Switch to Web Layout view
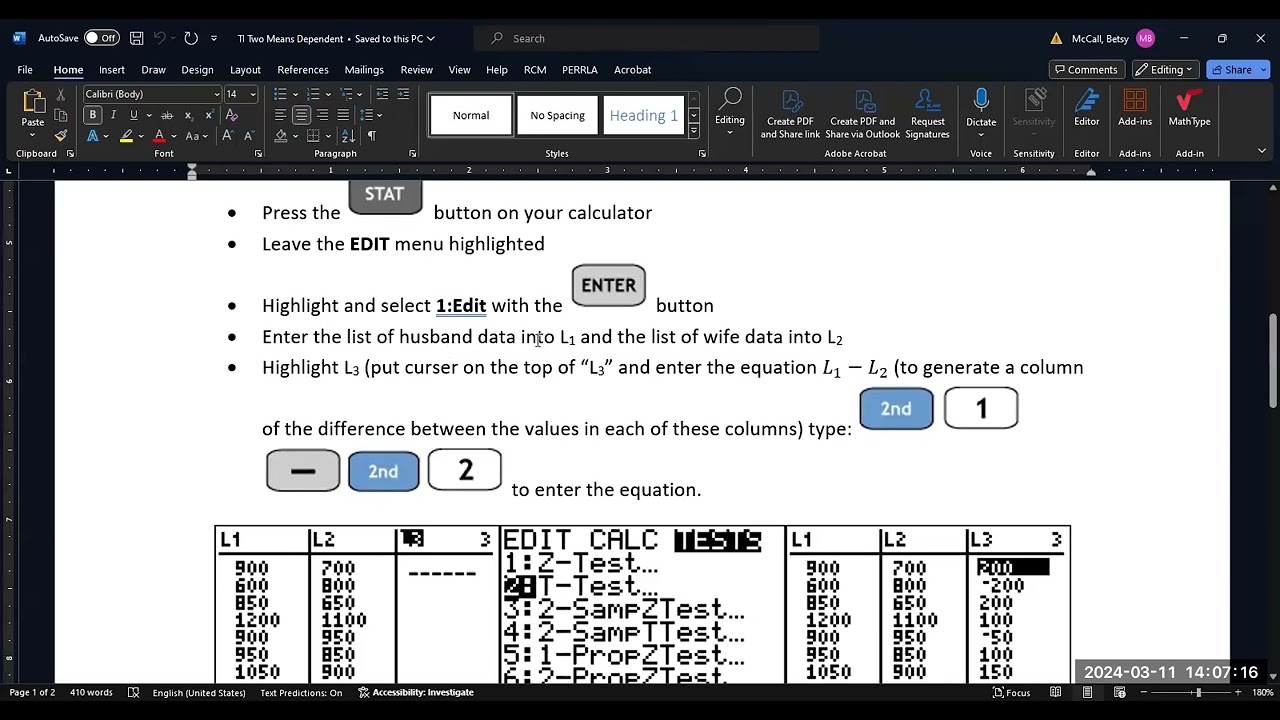The image size is (1280, 720). click(x=1119, y=692)
